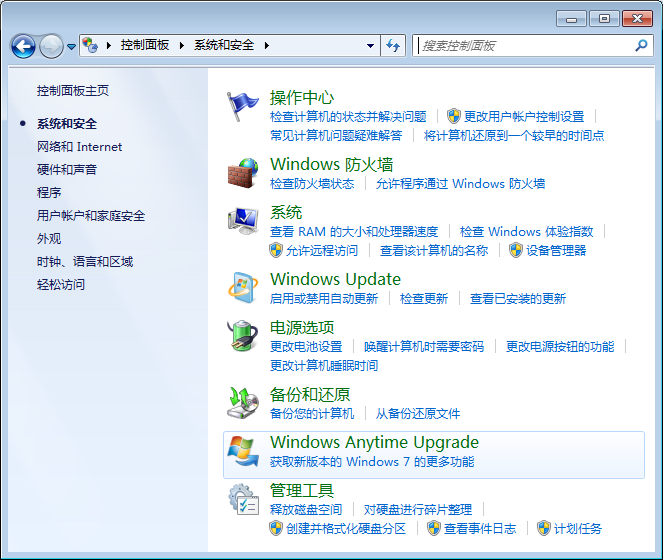This screenshot has height=560, width=663.
Task: Open 轻松访问 category in sidebar
Action: point(61,284)
